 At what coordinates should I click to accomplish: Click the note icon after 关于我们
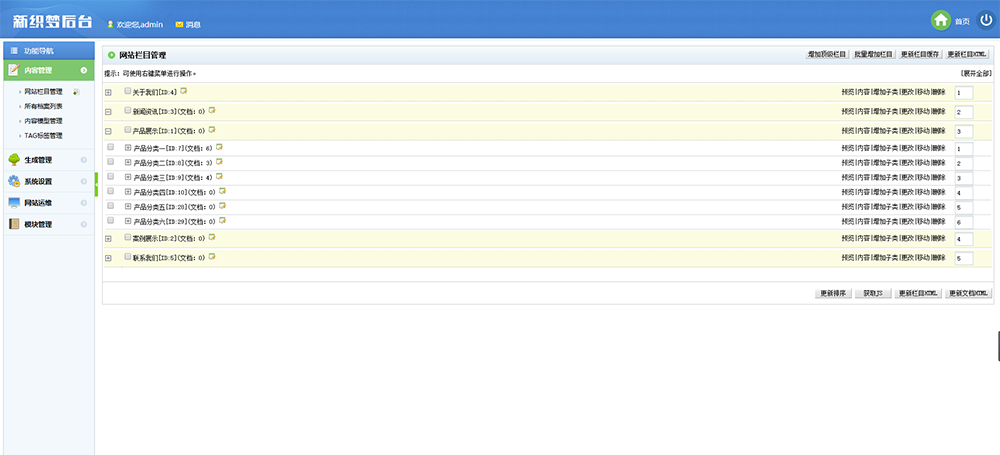coord(183,91)
